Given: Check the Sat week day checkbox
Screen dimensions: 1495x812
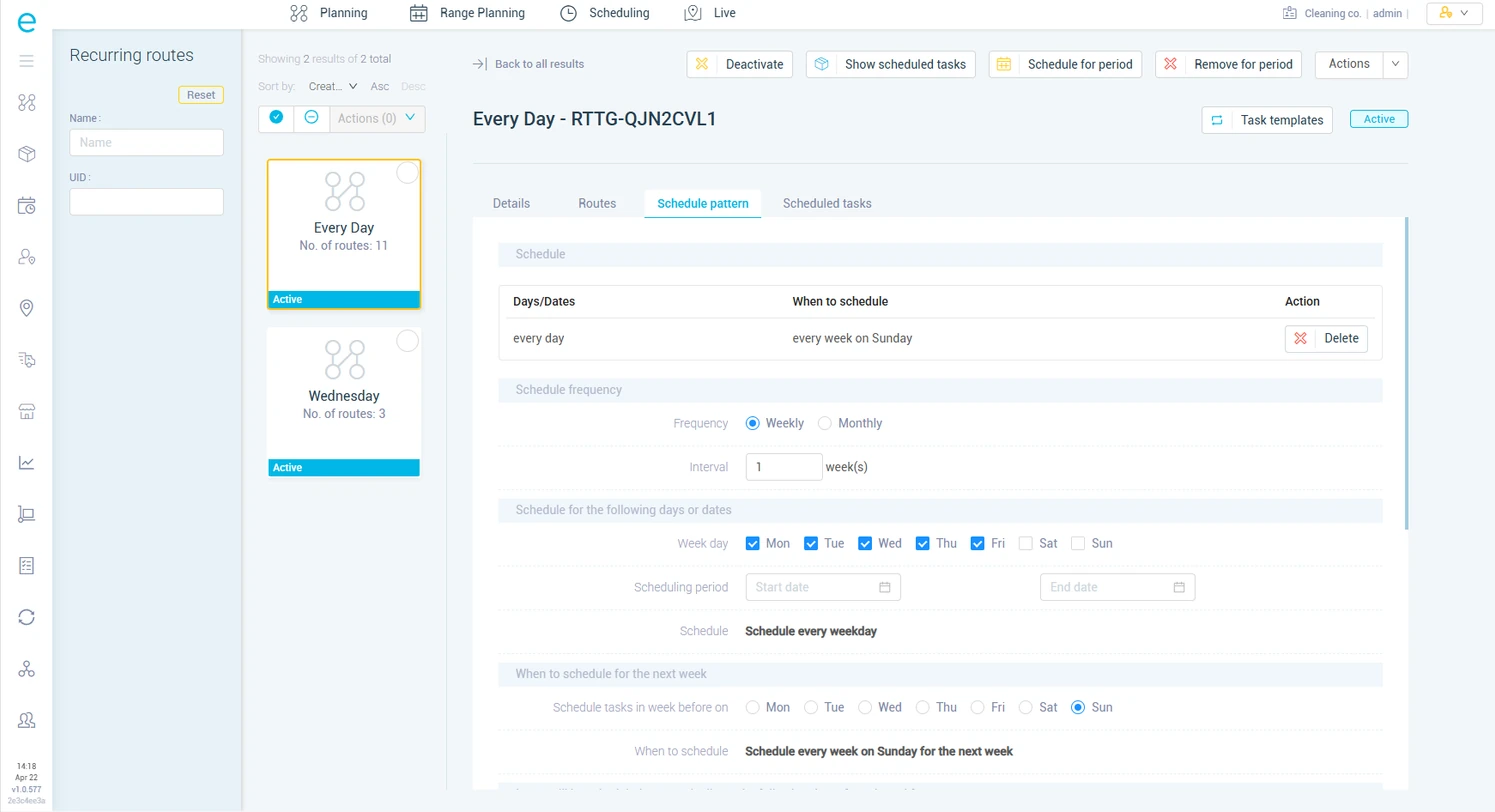Looking at the screenshot, I should pos(1026,543).
